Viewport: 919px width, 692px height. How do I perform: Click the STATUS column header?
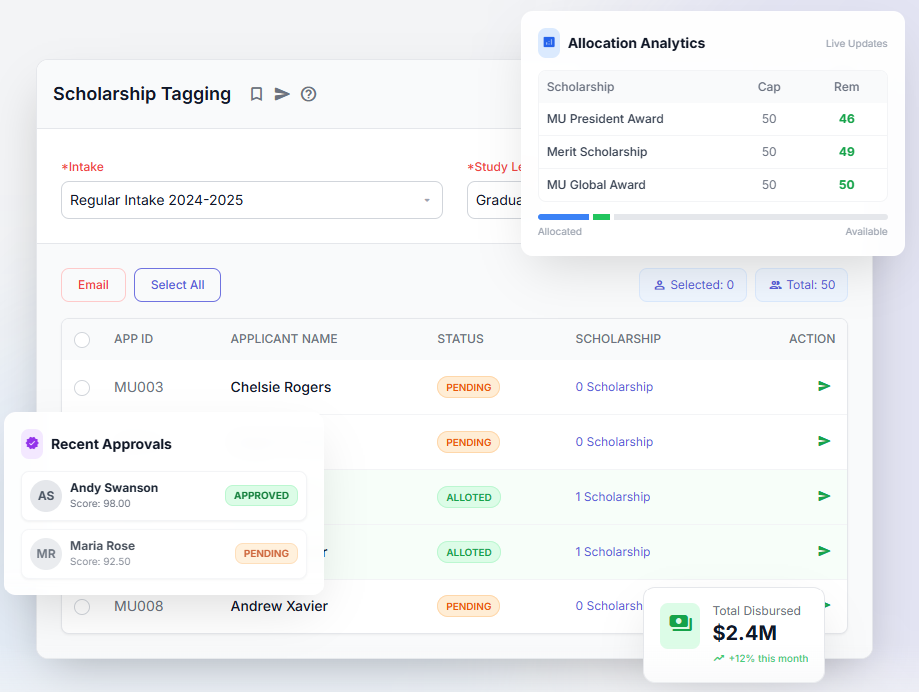point(460,339)
